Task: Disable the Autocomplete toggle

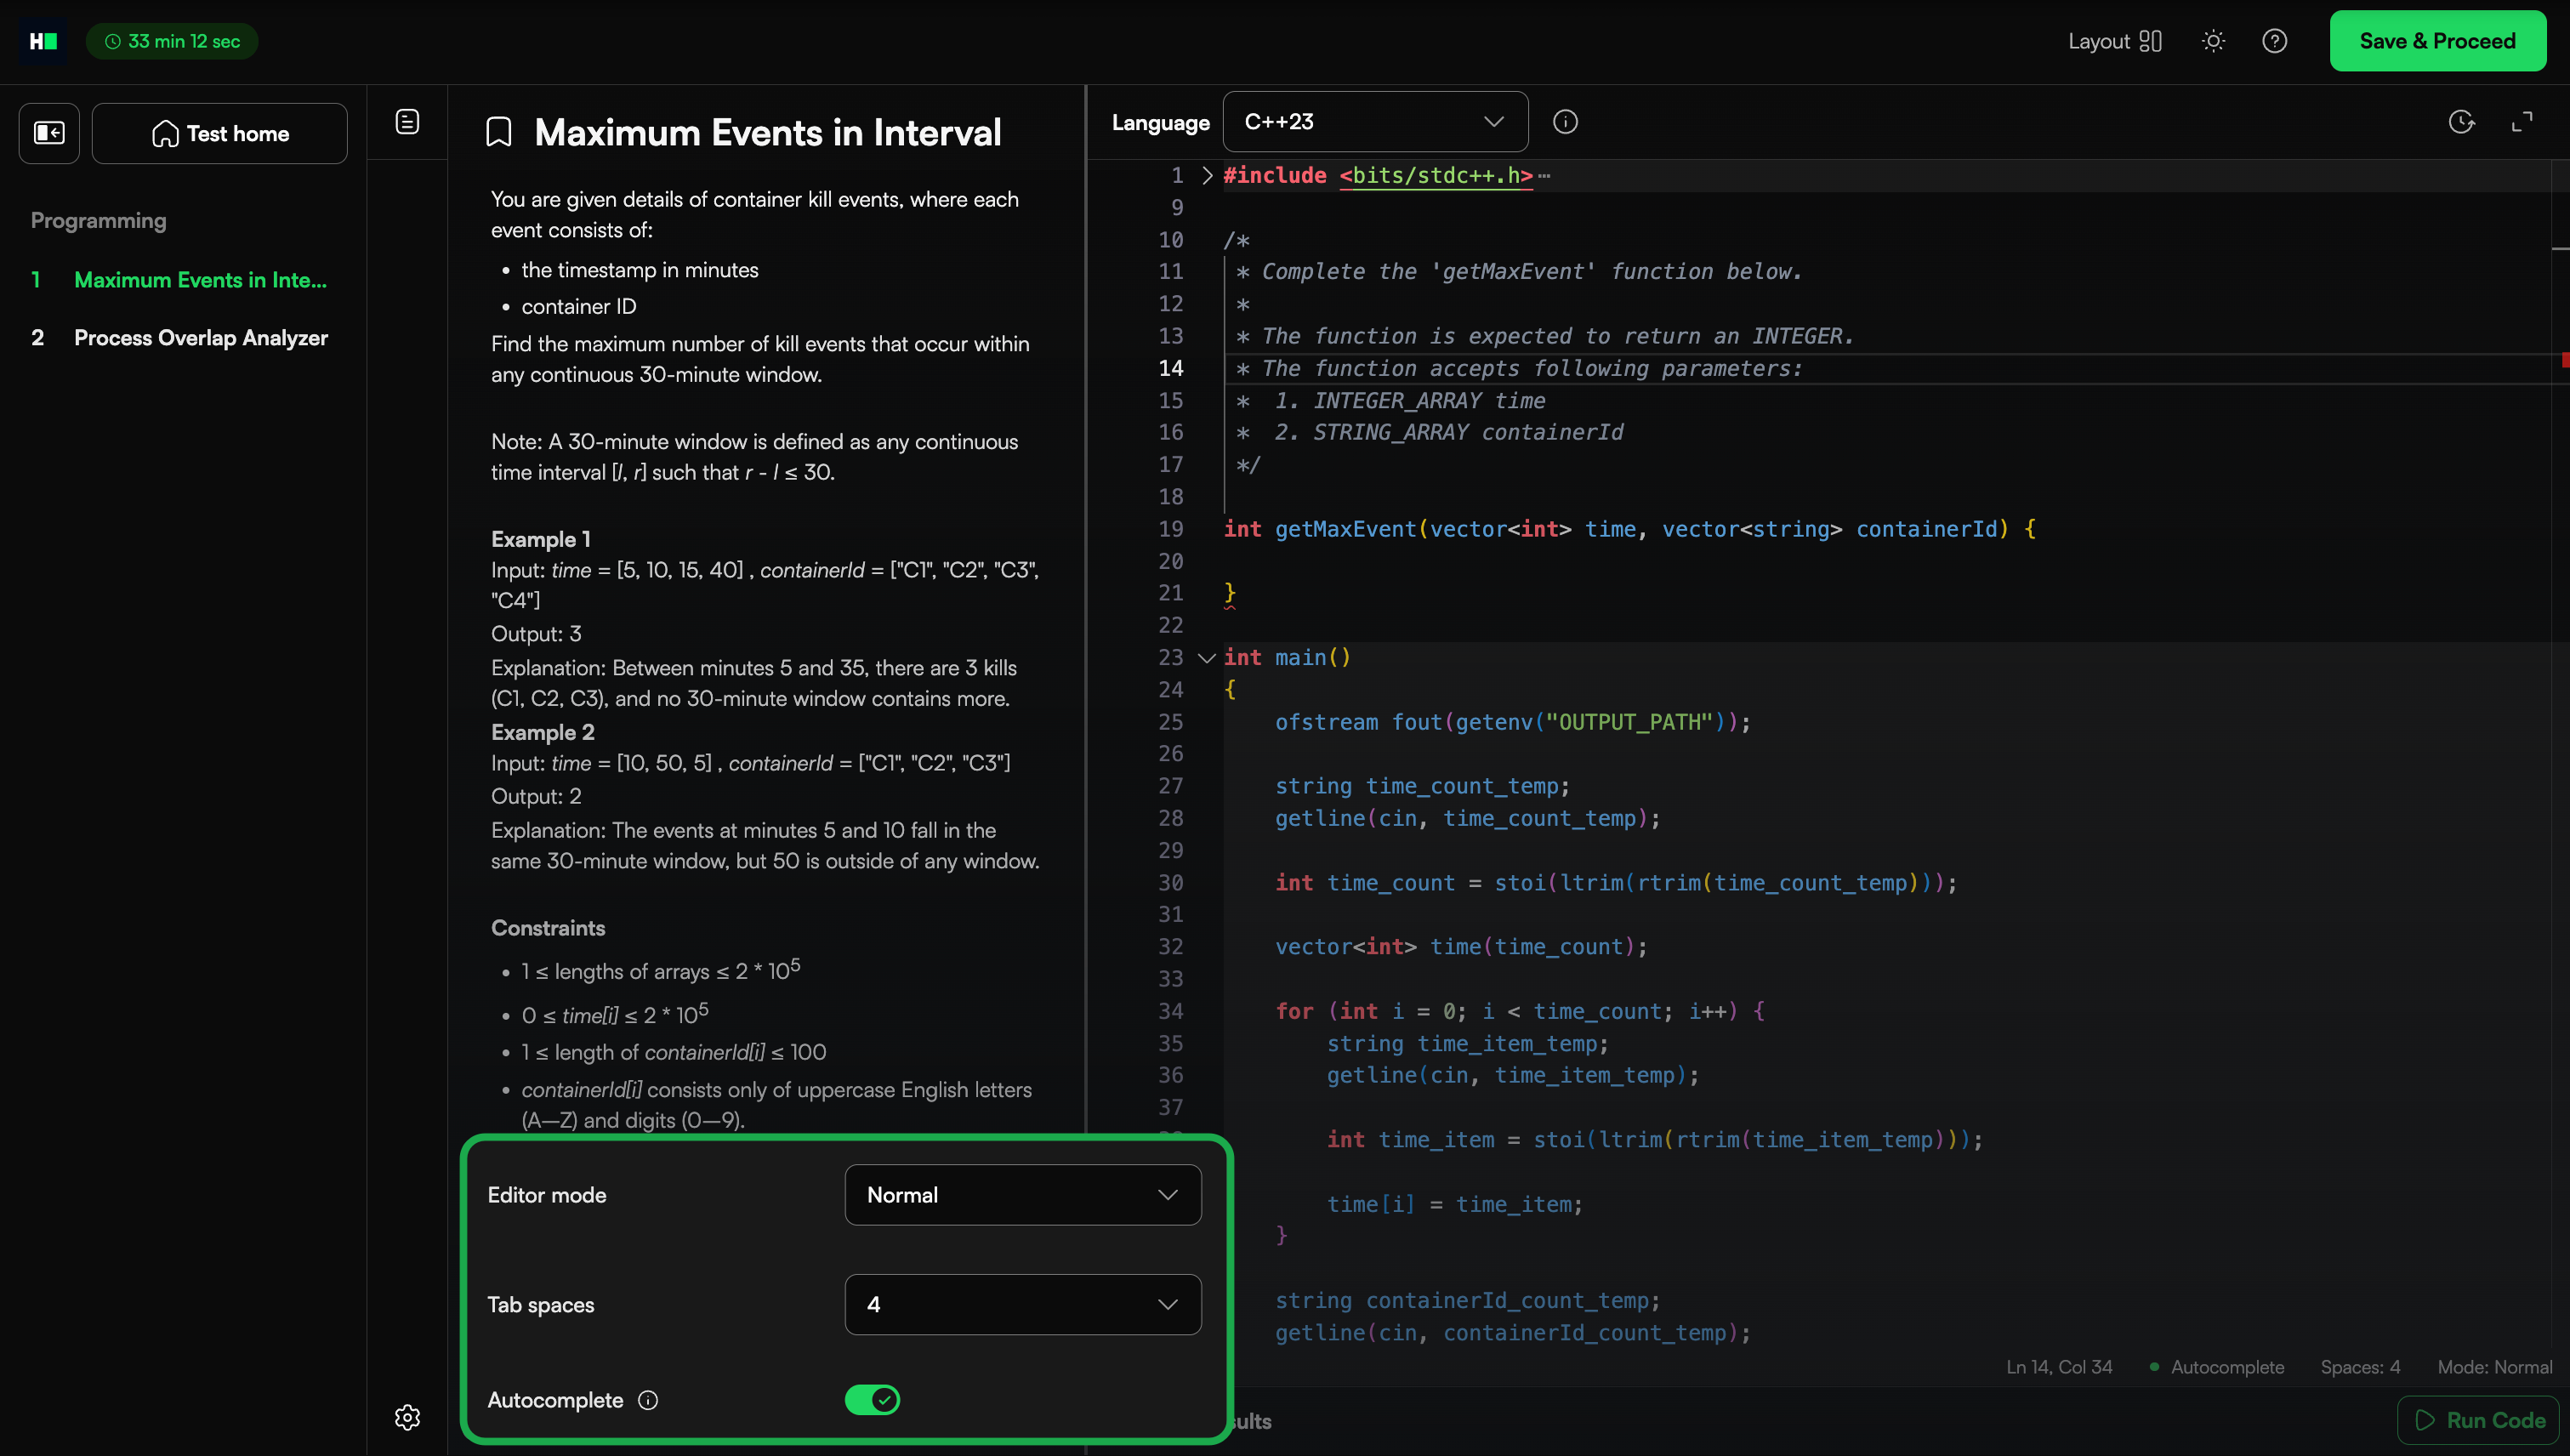Action: click(x=872, y=1400)
